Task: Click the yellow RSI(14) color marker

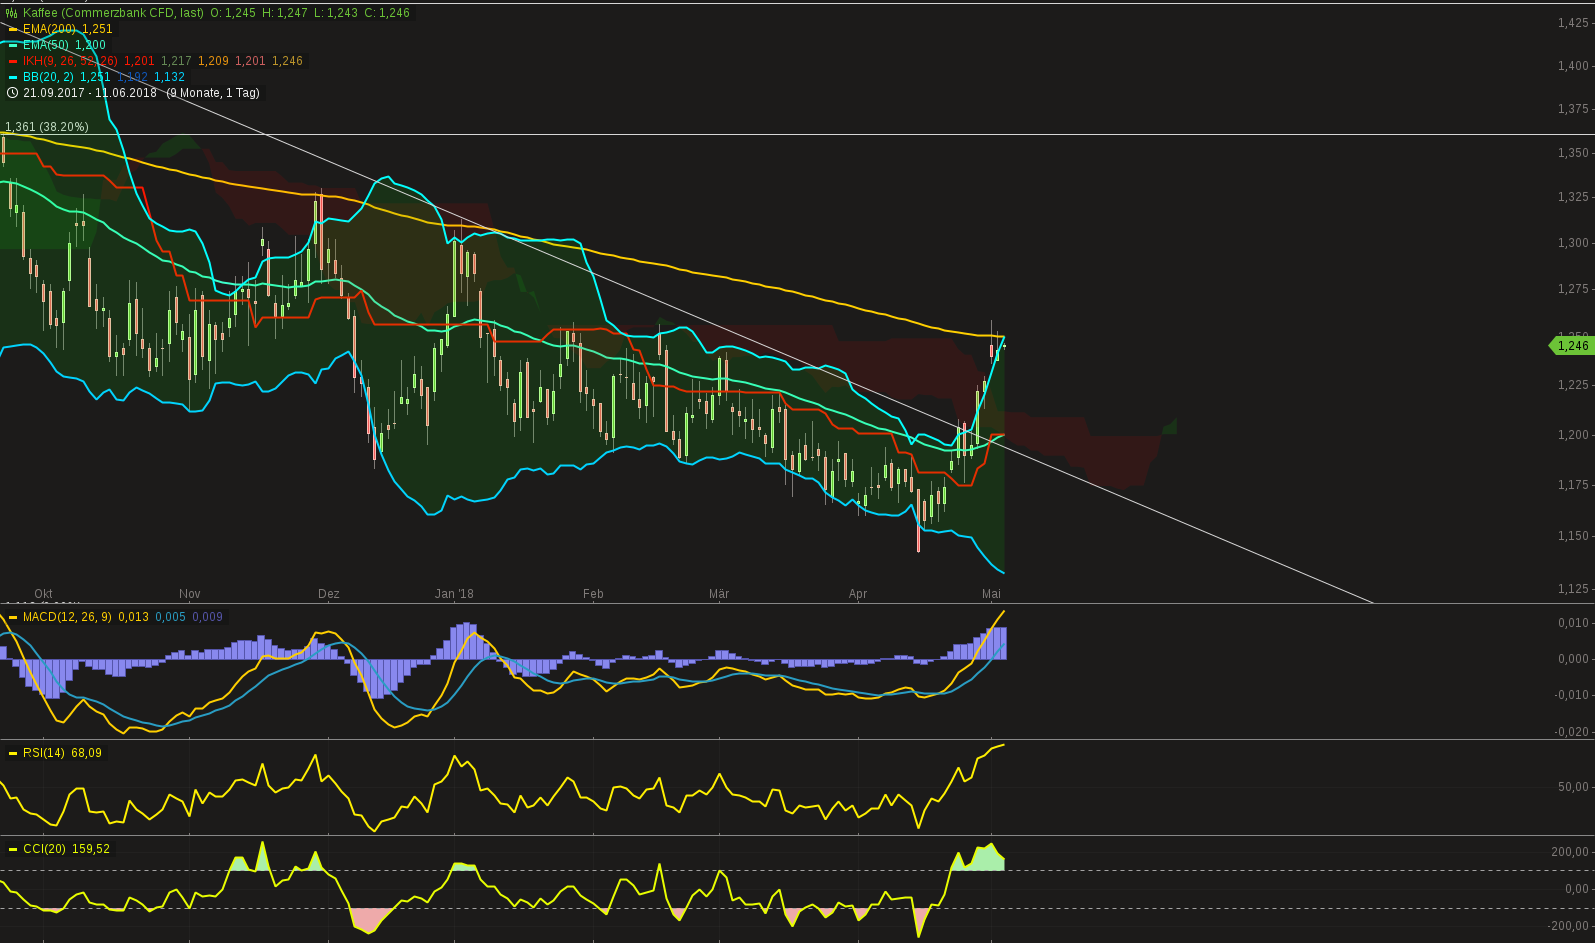Action: point(13,753)
